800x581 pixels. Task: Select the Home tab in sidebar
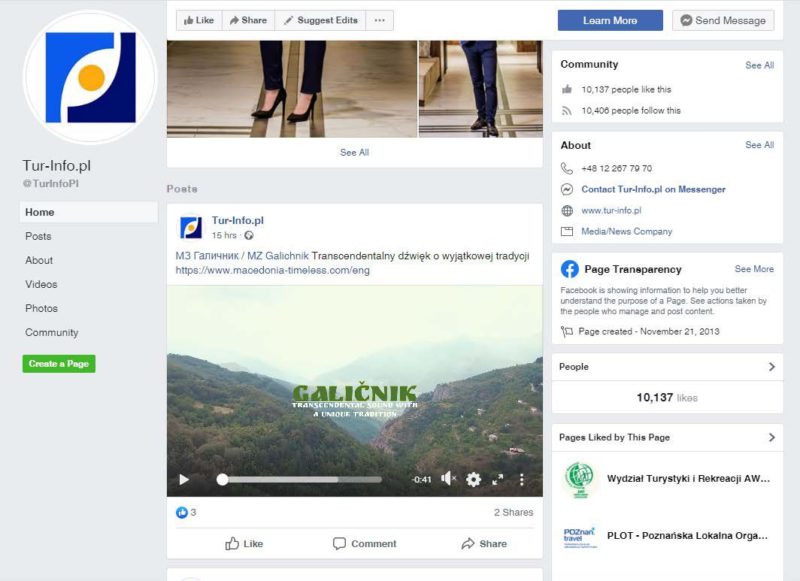(x=89, y=212)
